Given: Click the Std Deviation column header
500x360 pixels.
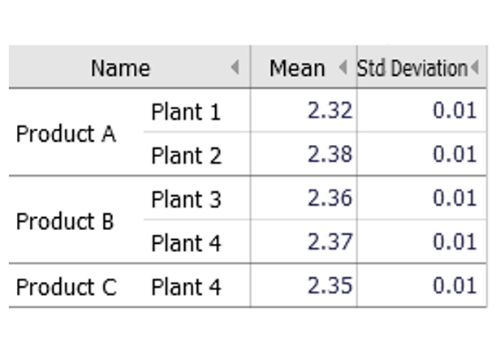Looking at the screenshot, I should pos(412,68).
